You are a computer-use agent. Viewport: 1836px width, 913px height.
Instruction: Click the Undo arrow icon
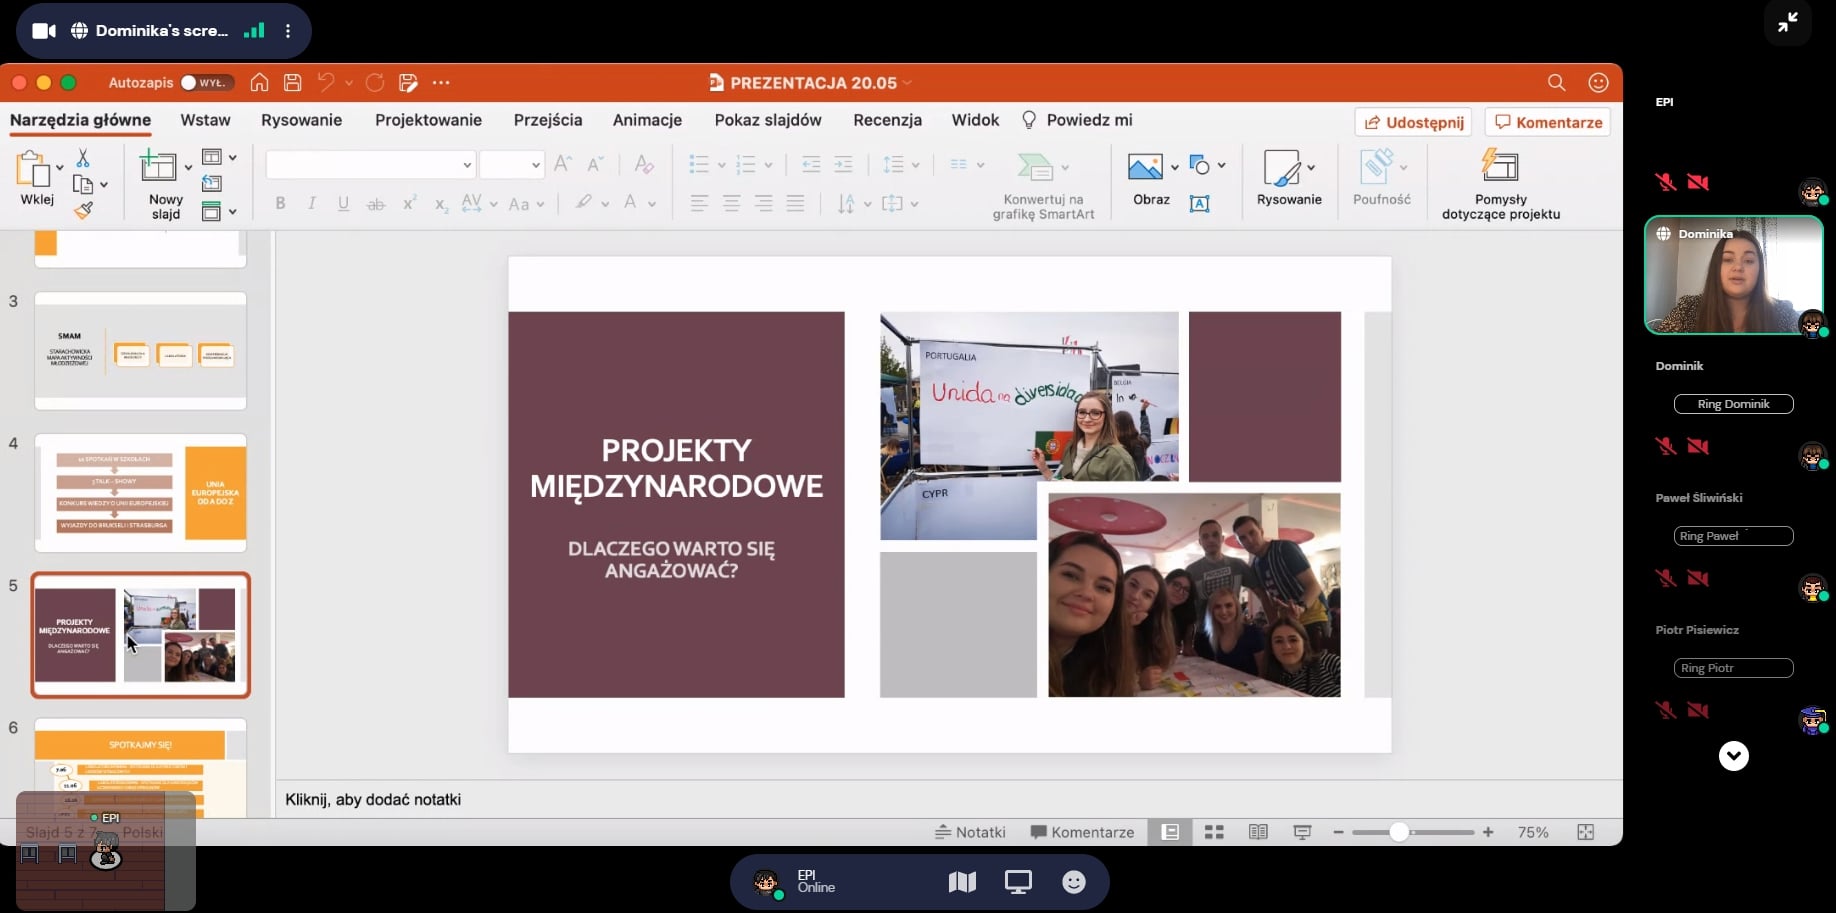(326, 83)
